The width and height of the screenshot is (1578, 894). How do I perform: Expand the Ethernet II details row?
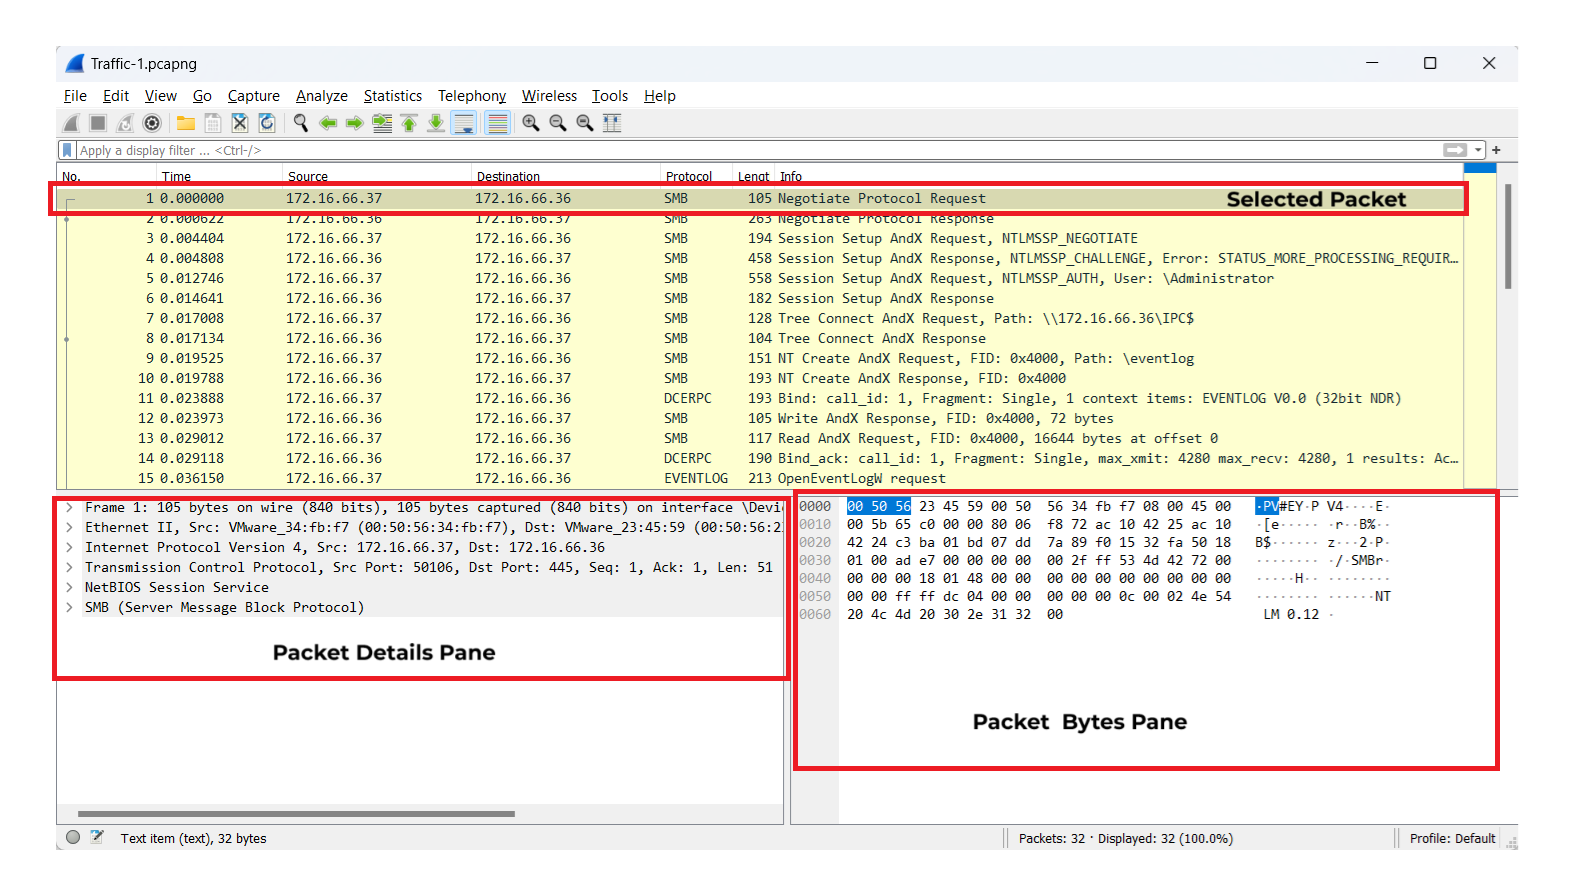point(69,528)
